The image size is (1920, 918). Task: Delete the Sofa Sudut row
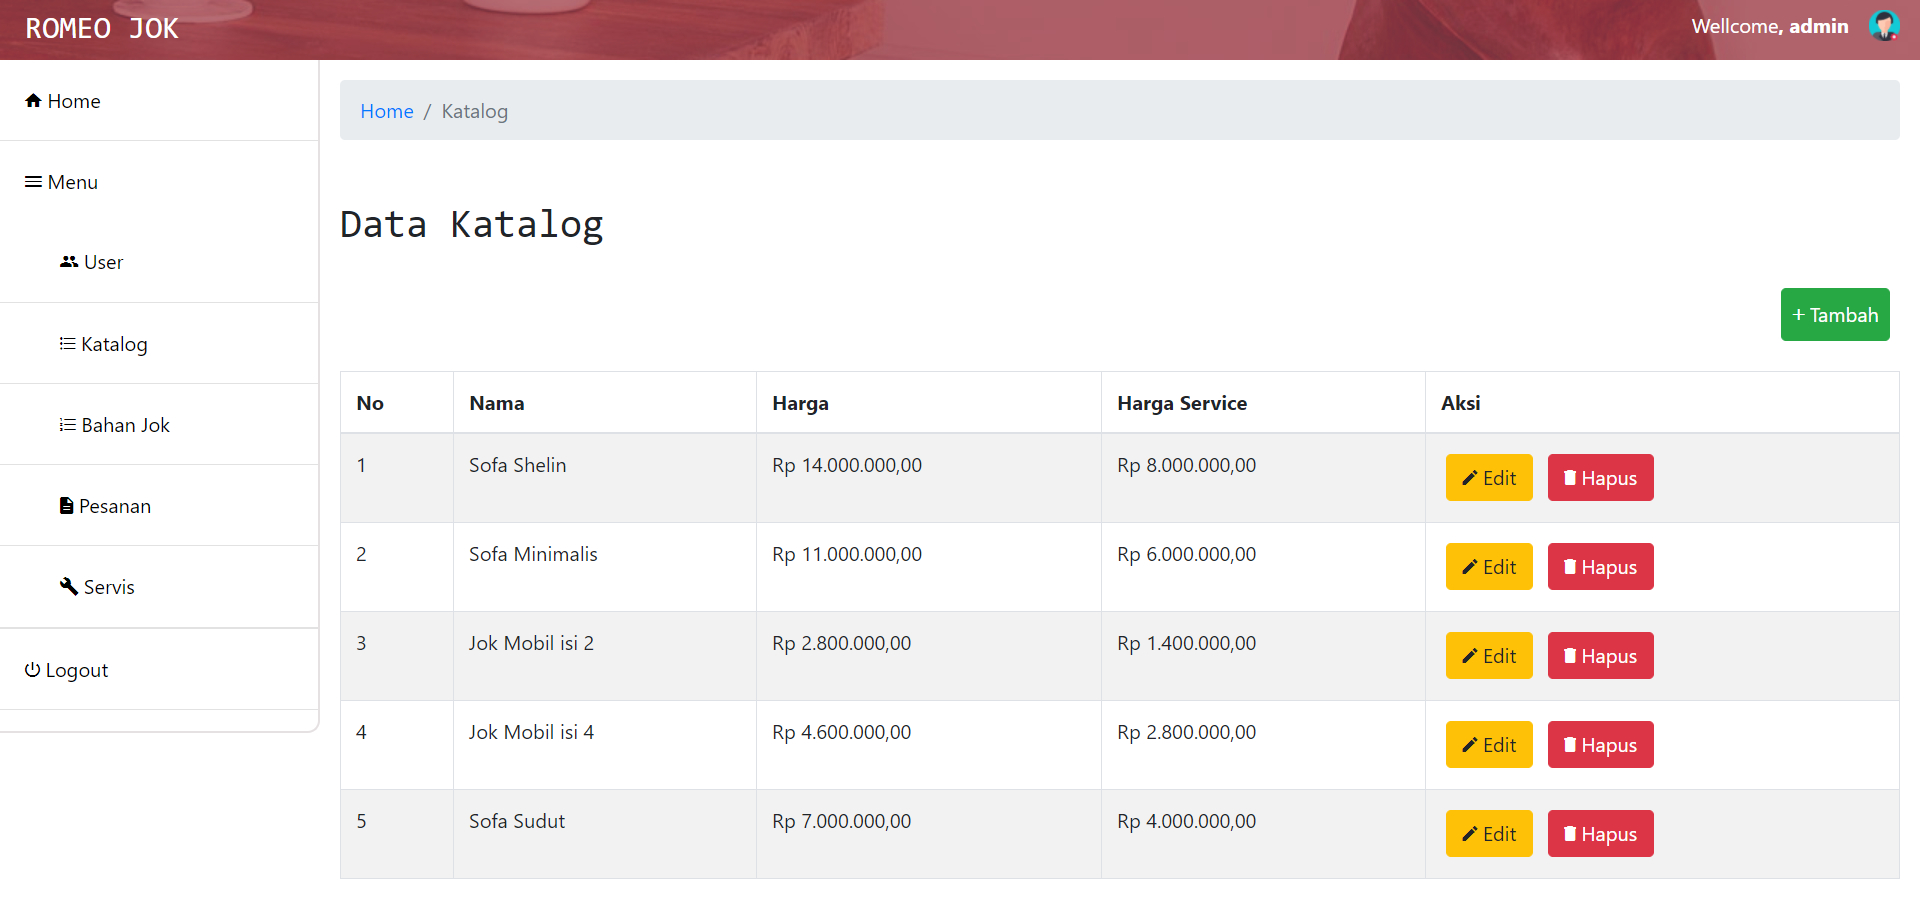[x=1600, y=834]
